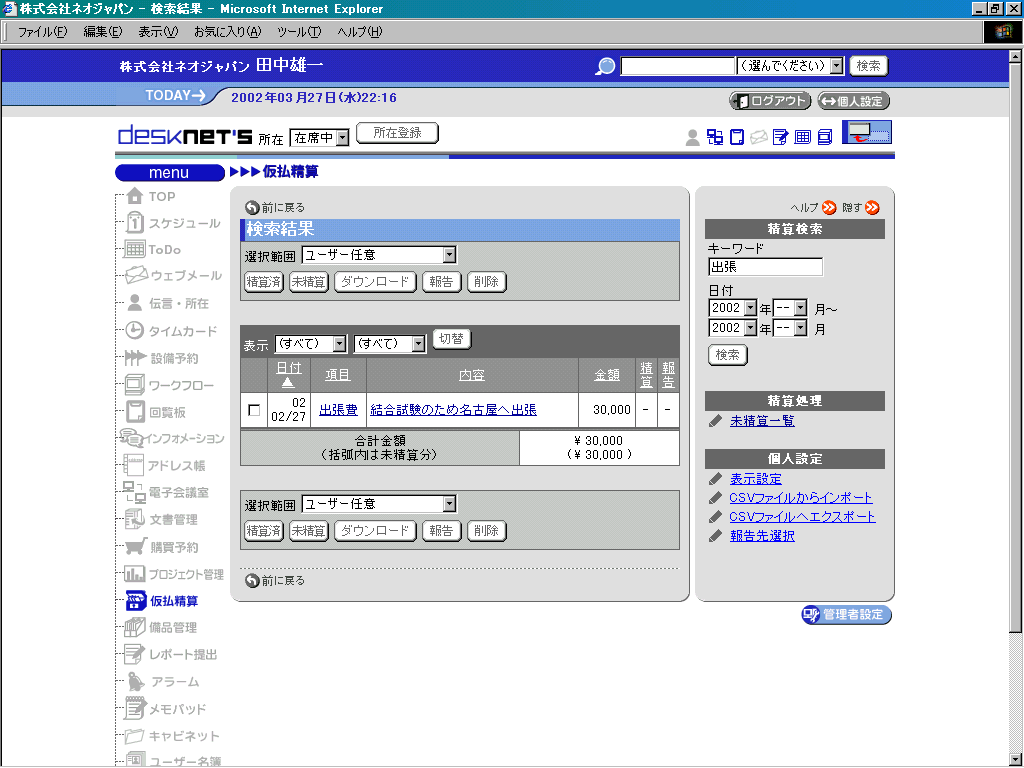Image resolution: width=1024 pixels, height=768 pixels.
Task: Click the window switch icon beside the top icon row
Action: click(866, 132)
